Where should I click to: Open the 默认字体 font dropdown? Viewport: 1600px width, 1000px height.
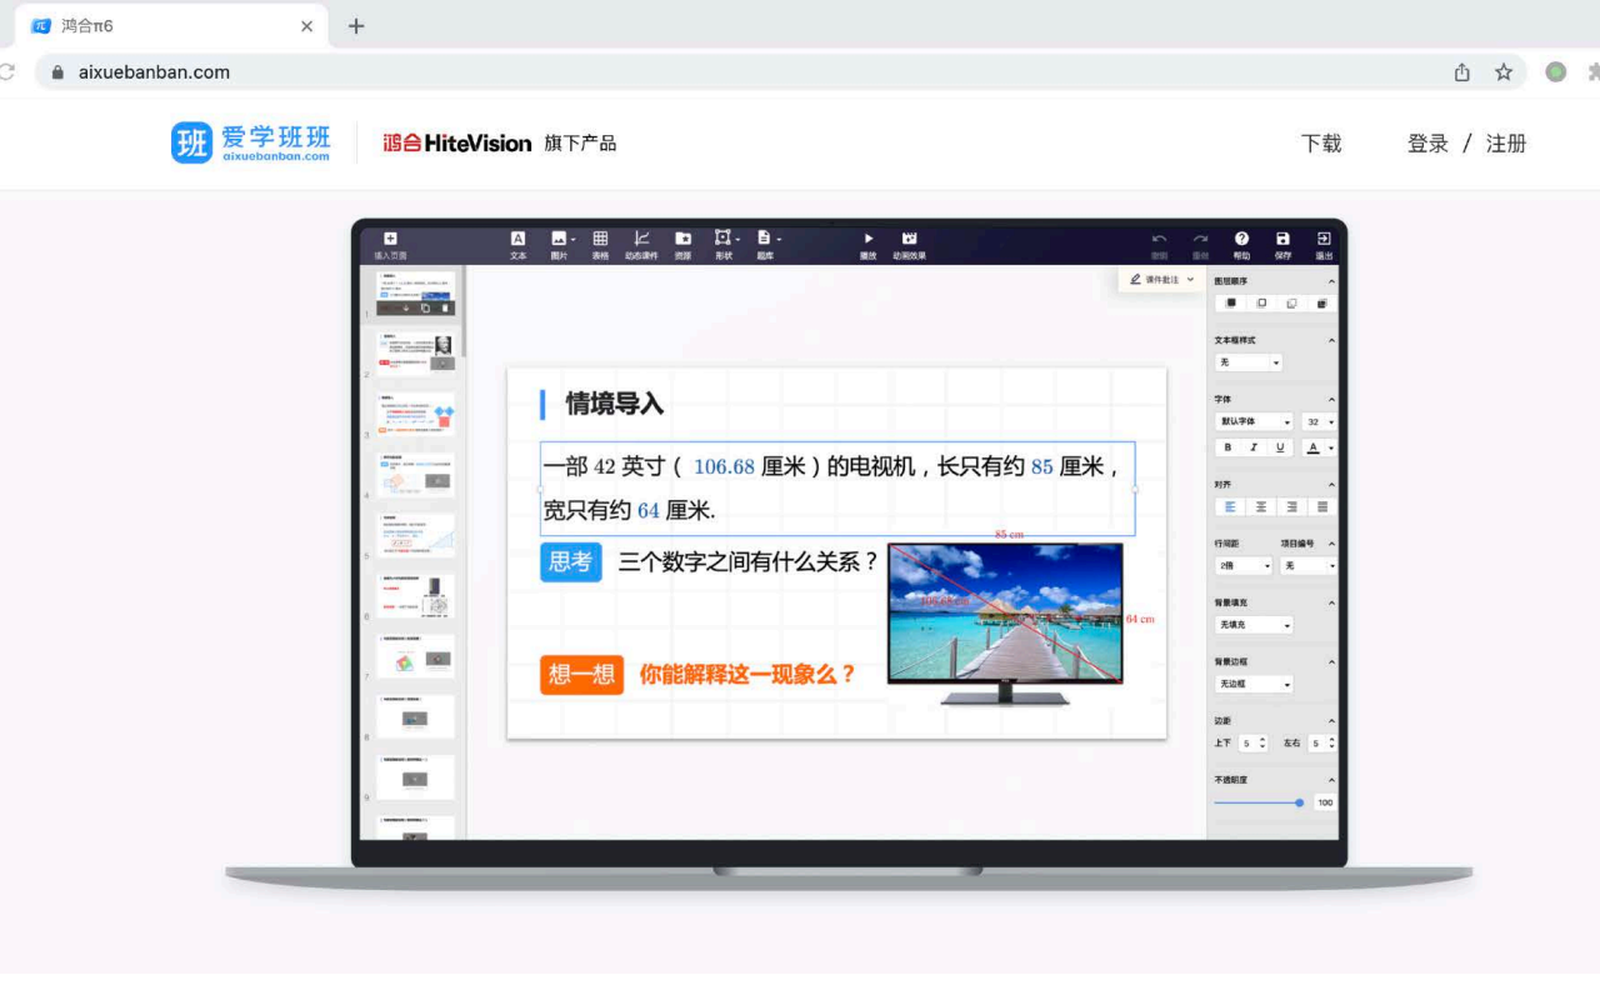[x=1252, y=421]
